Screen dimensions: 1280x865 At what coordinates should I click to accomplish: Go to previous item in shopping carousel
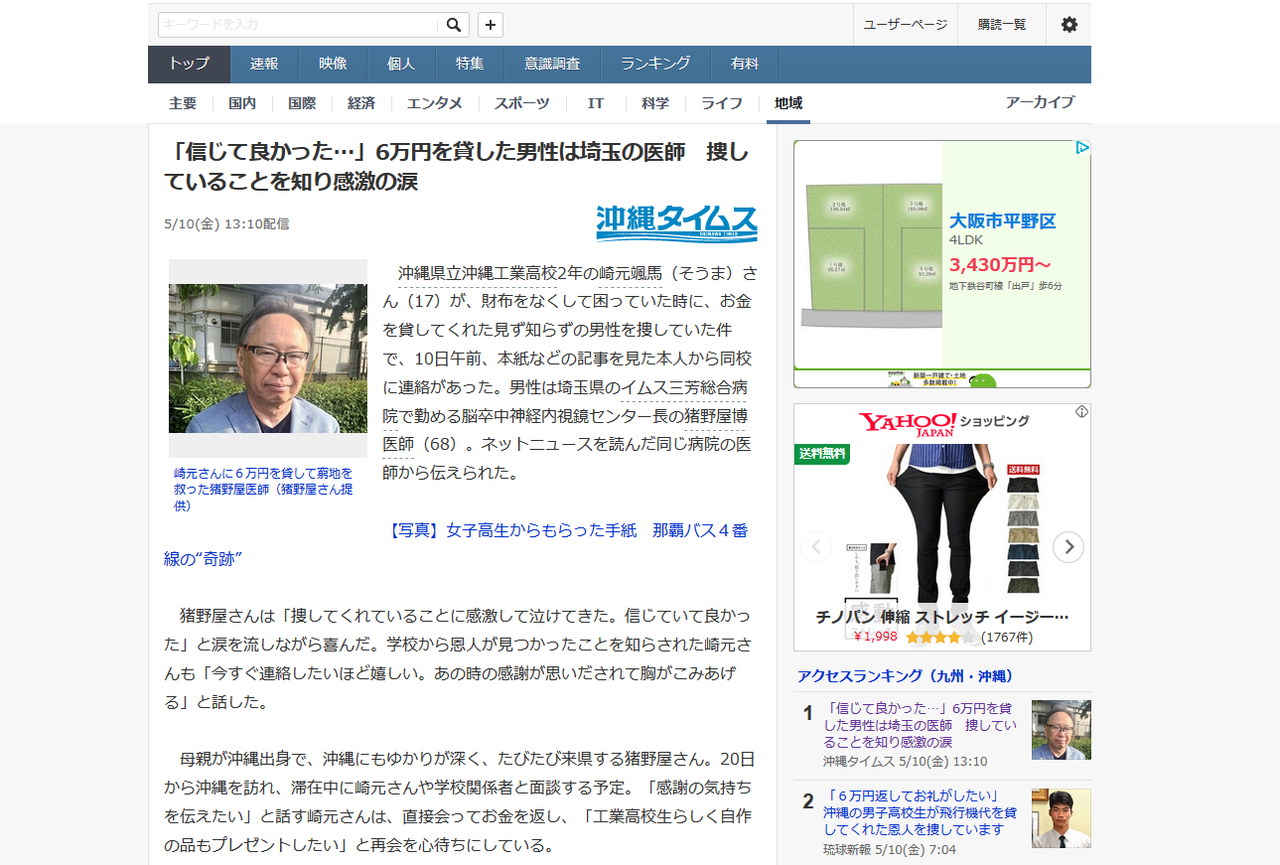(816, 547)
